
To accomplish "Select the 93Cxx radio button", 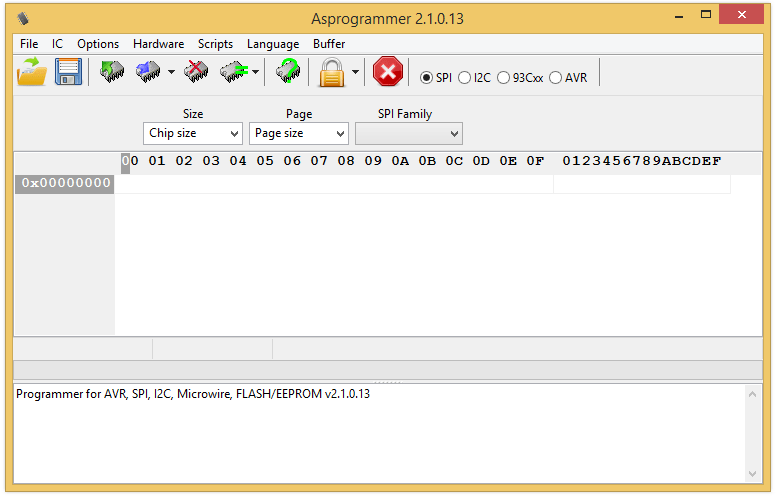I will point(520,78).
